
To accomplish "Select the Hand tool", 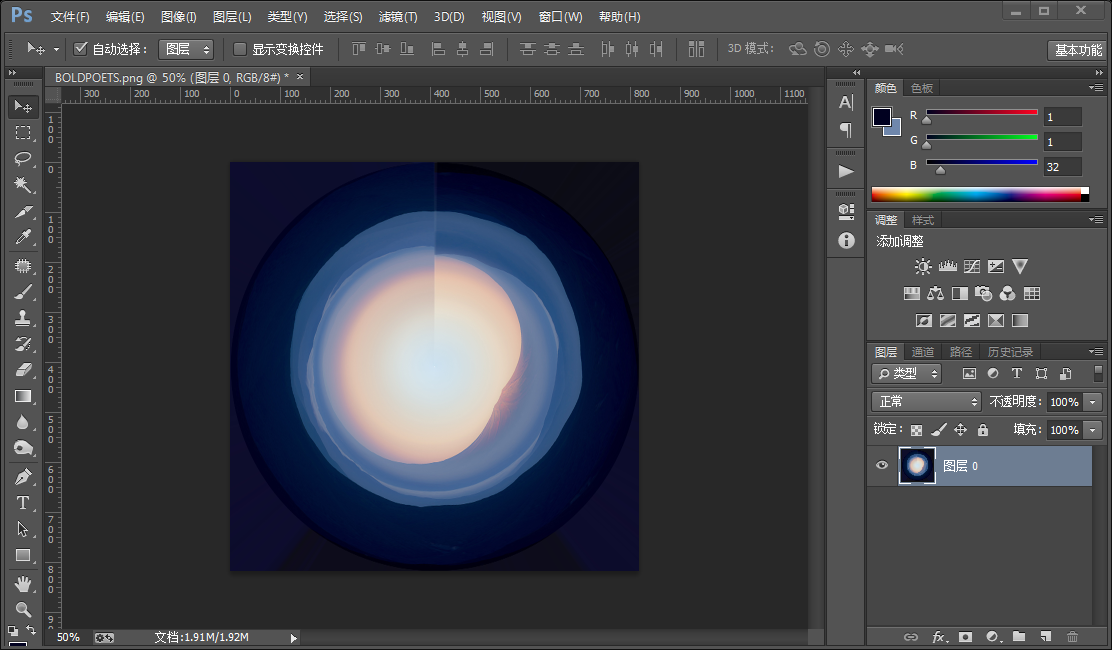I will coord(23,583).
